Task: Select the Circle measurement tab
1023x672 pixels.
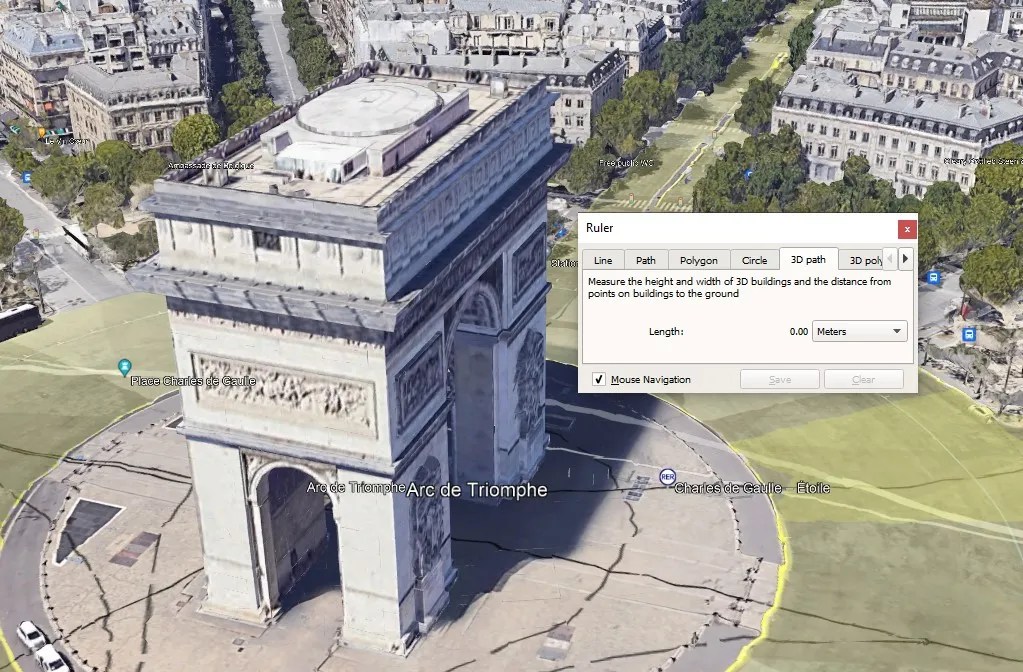Action: pyautogui.click(x=754, y=260)
